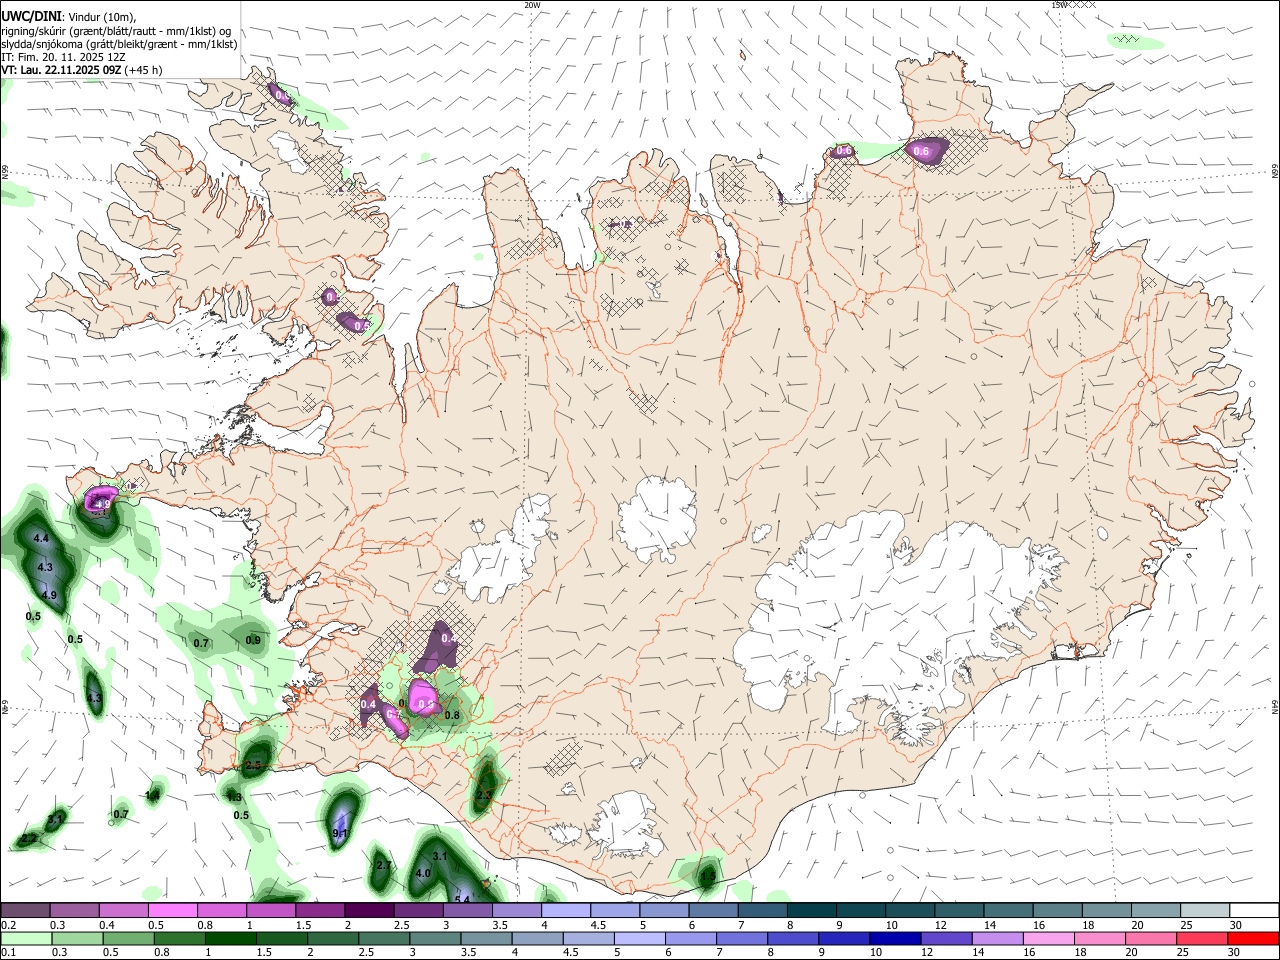Viewport: 1280px width, 960px height.
Task: Pick the pale lavender swatch between top-row 4 and 4.5
Action: click(566, 910)
